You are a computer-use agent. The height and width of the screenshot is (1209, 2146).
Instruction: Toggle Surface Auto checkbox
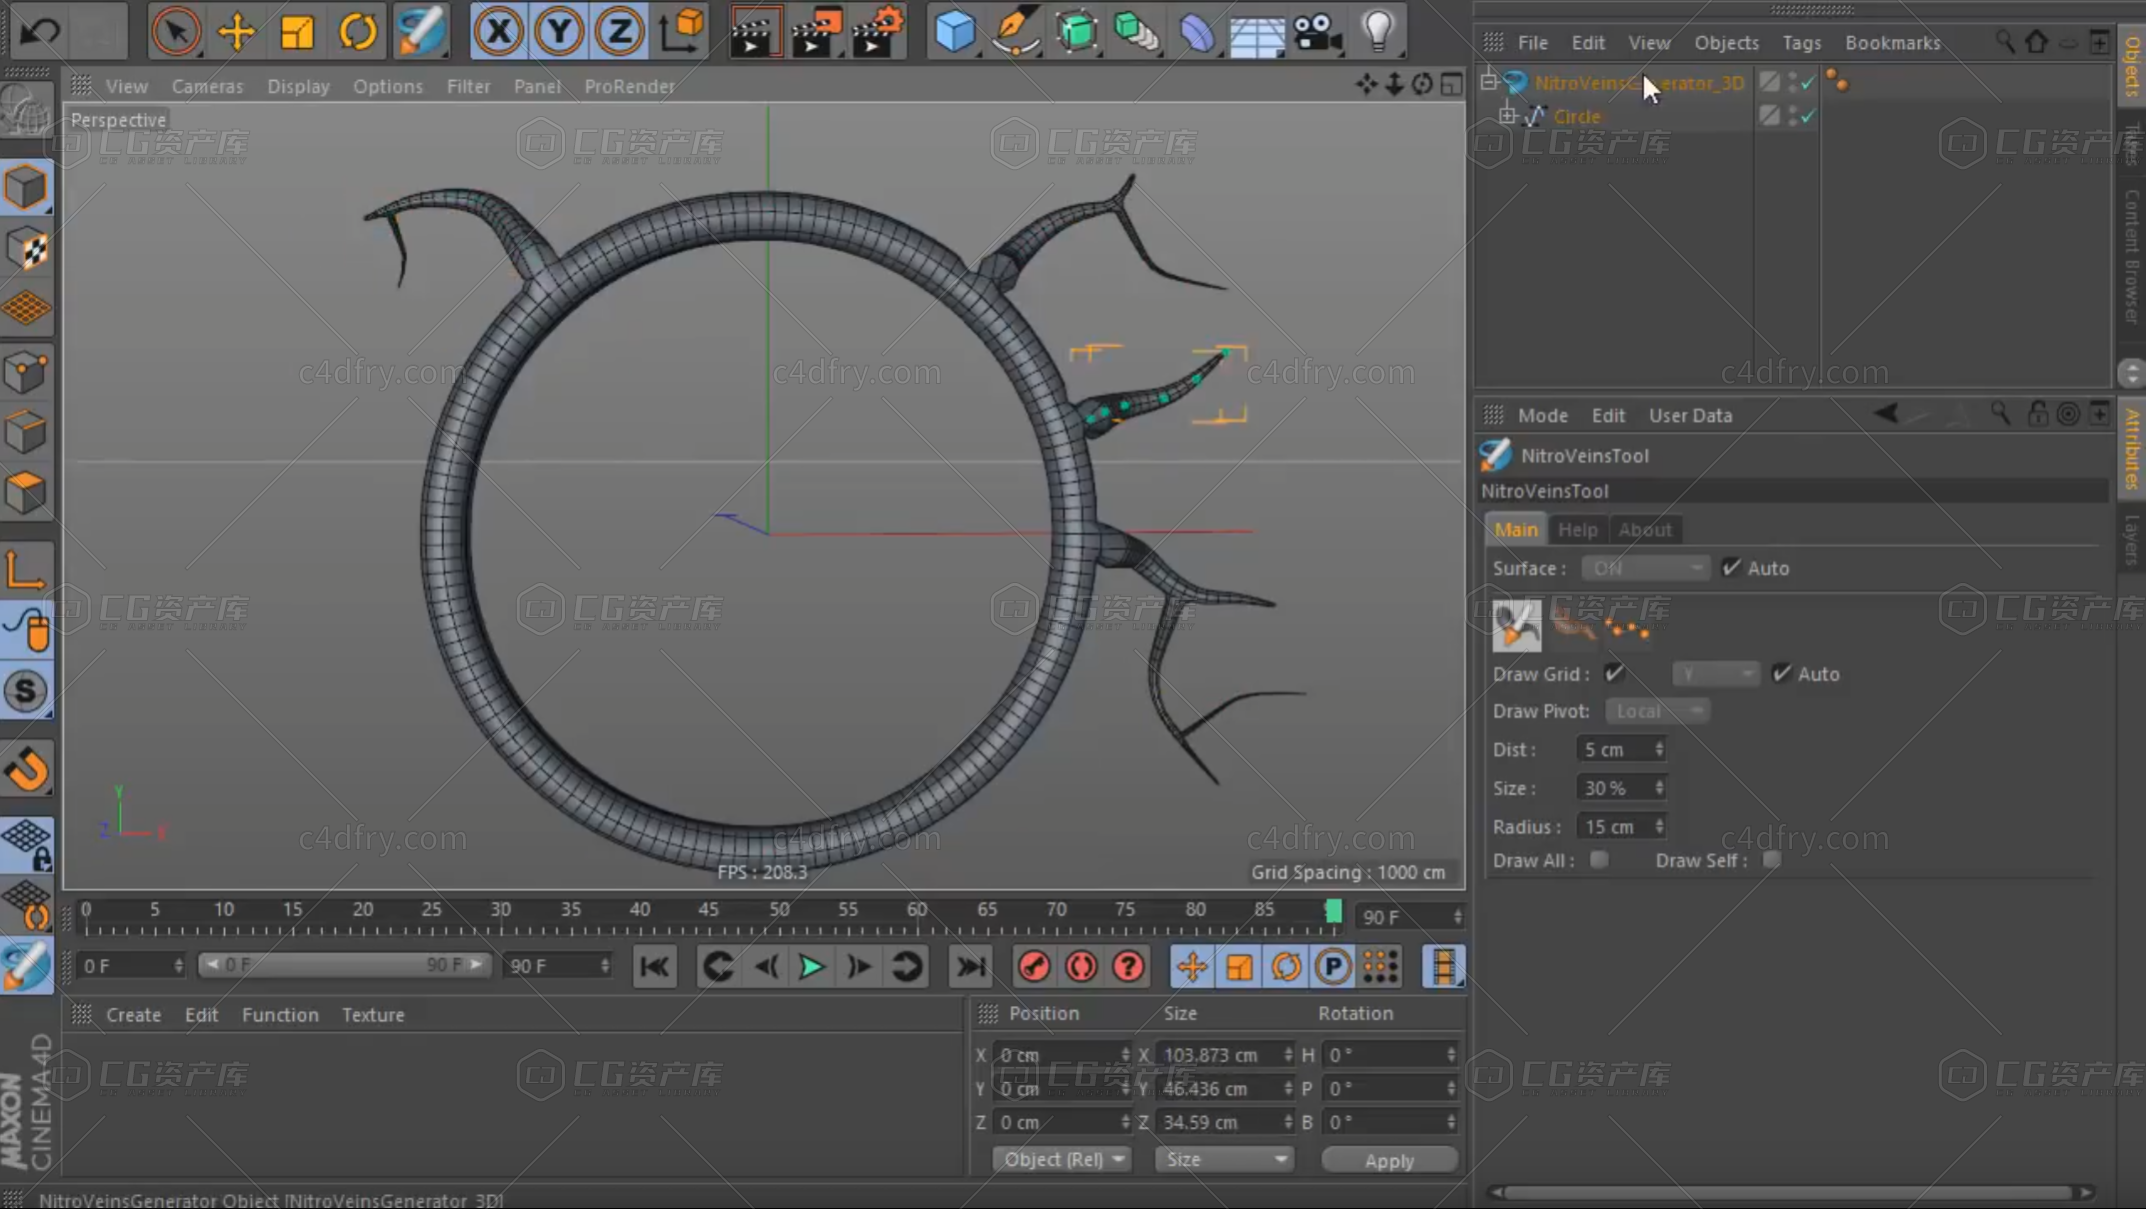tap(1731, 567)
